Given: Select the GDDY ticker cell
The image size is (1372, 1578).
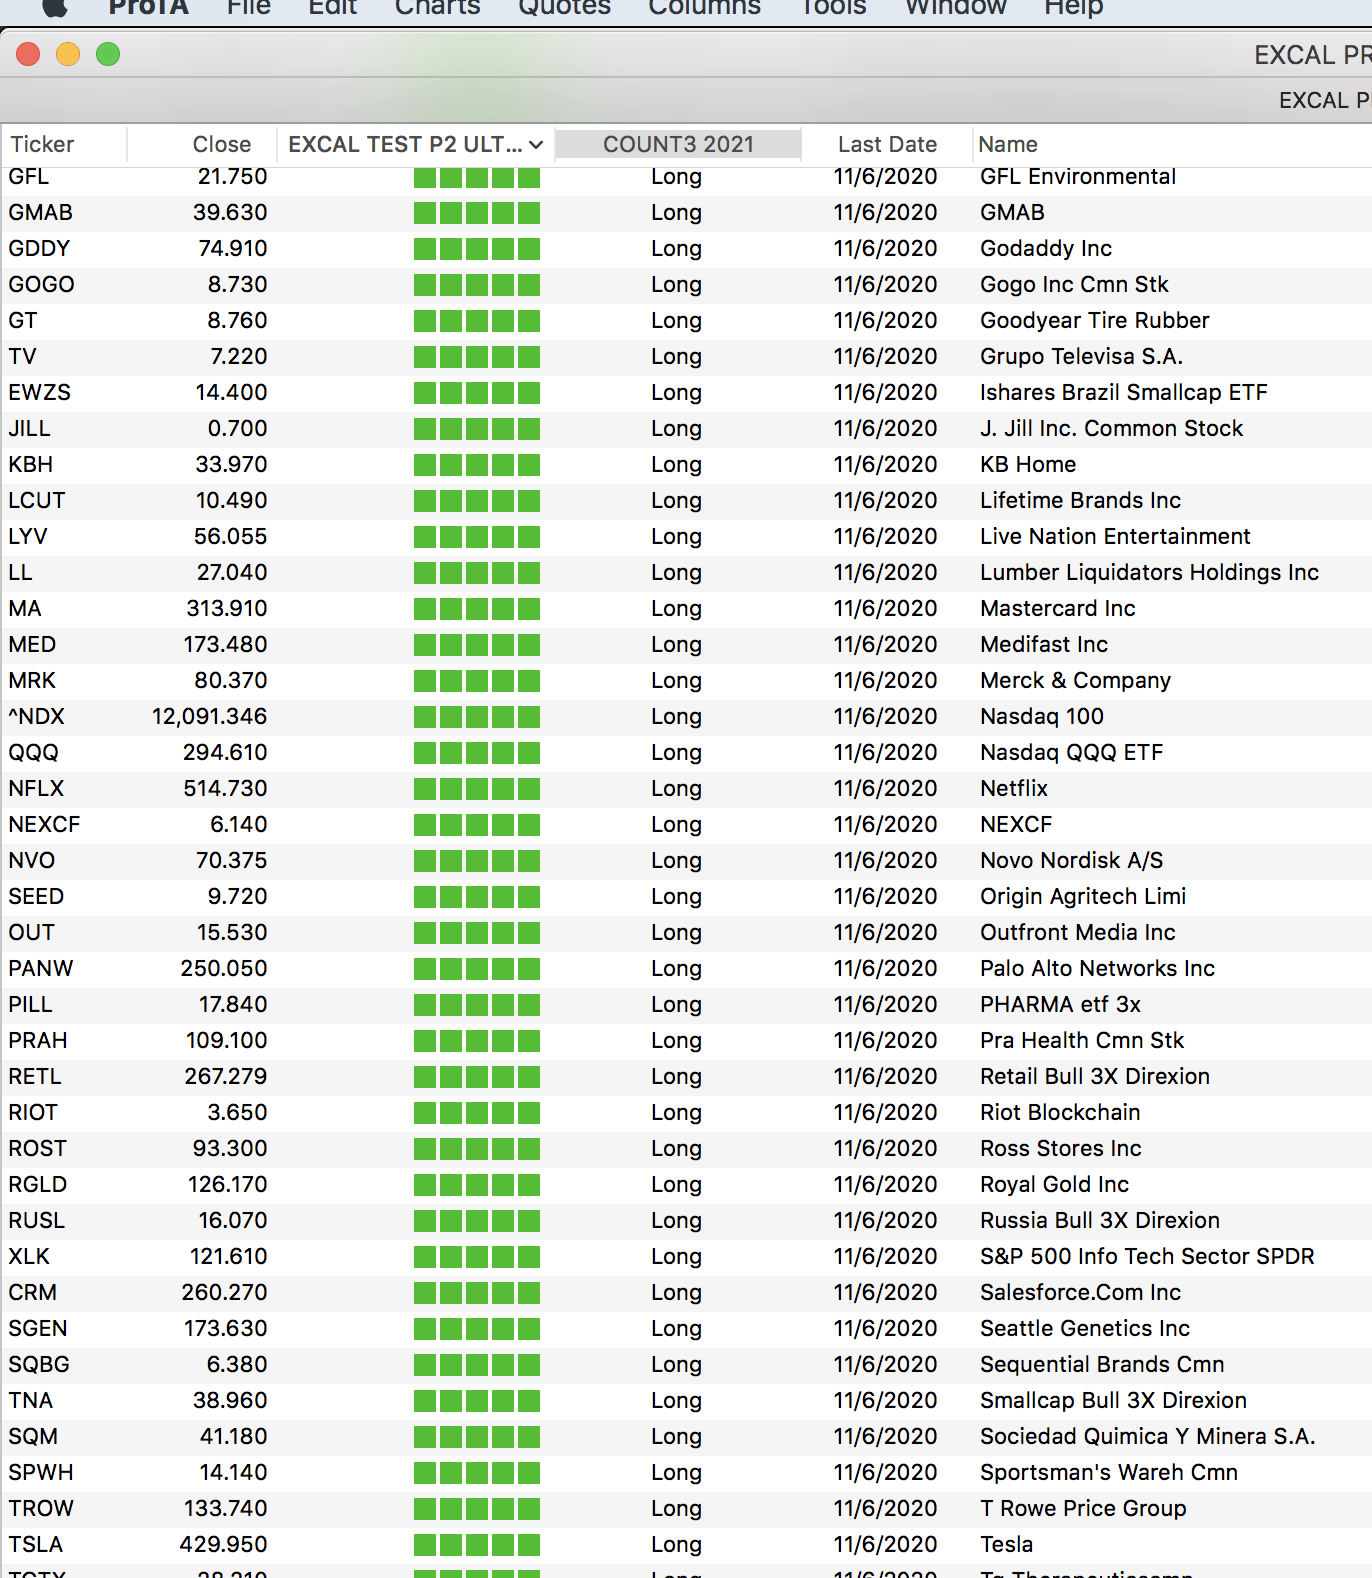Looking at the screenshot, I should 39,249.
